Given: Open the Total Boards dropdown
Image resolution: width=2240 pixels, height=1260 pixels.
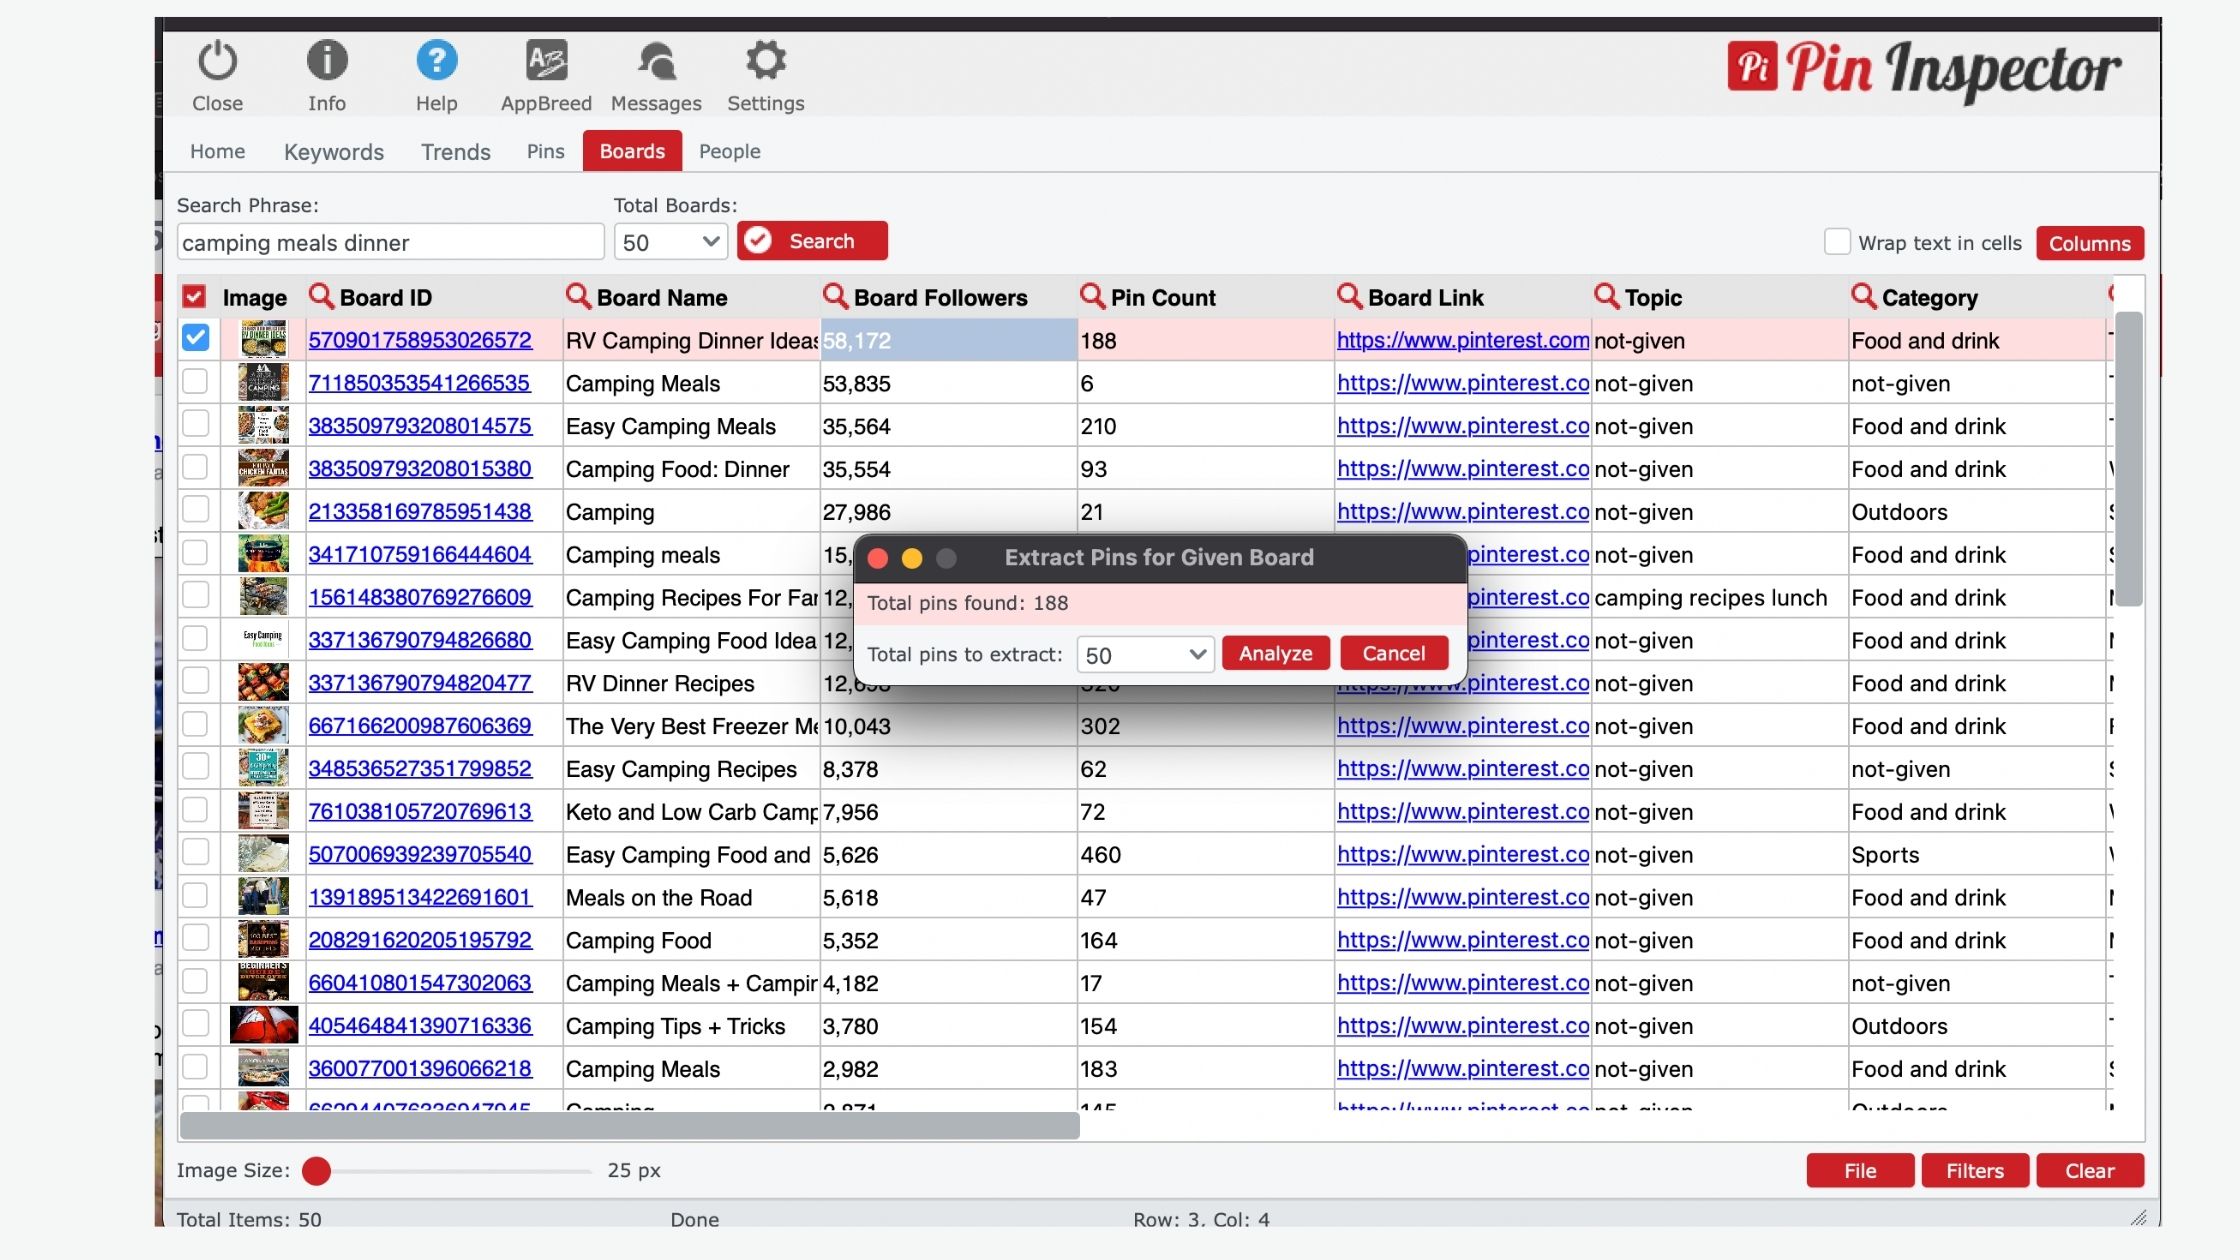Looking at the screenshot, I should click(x=670, y=242).
